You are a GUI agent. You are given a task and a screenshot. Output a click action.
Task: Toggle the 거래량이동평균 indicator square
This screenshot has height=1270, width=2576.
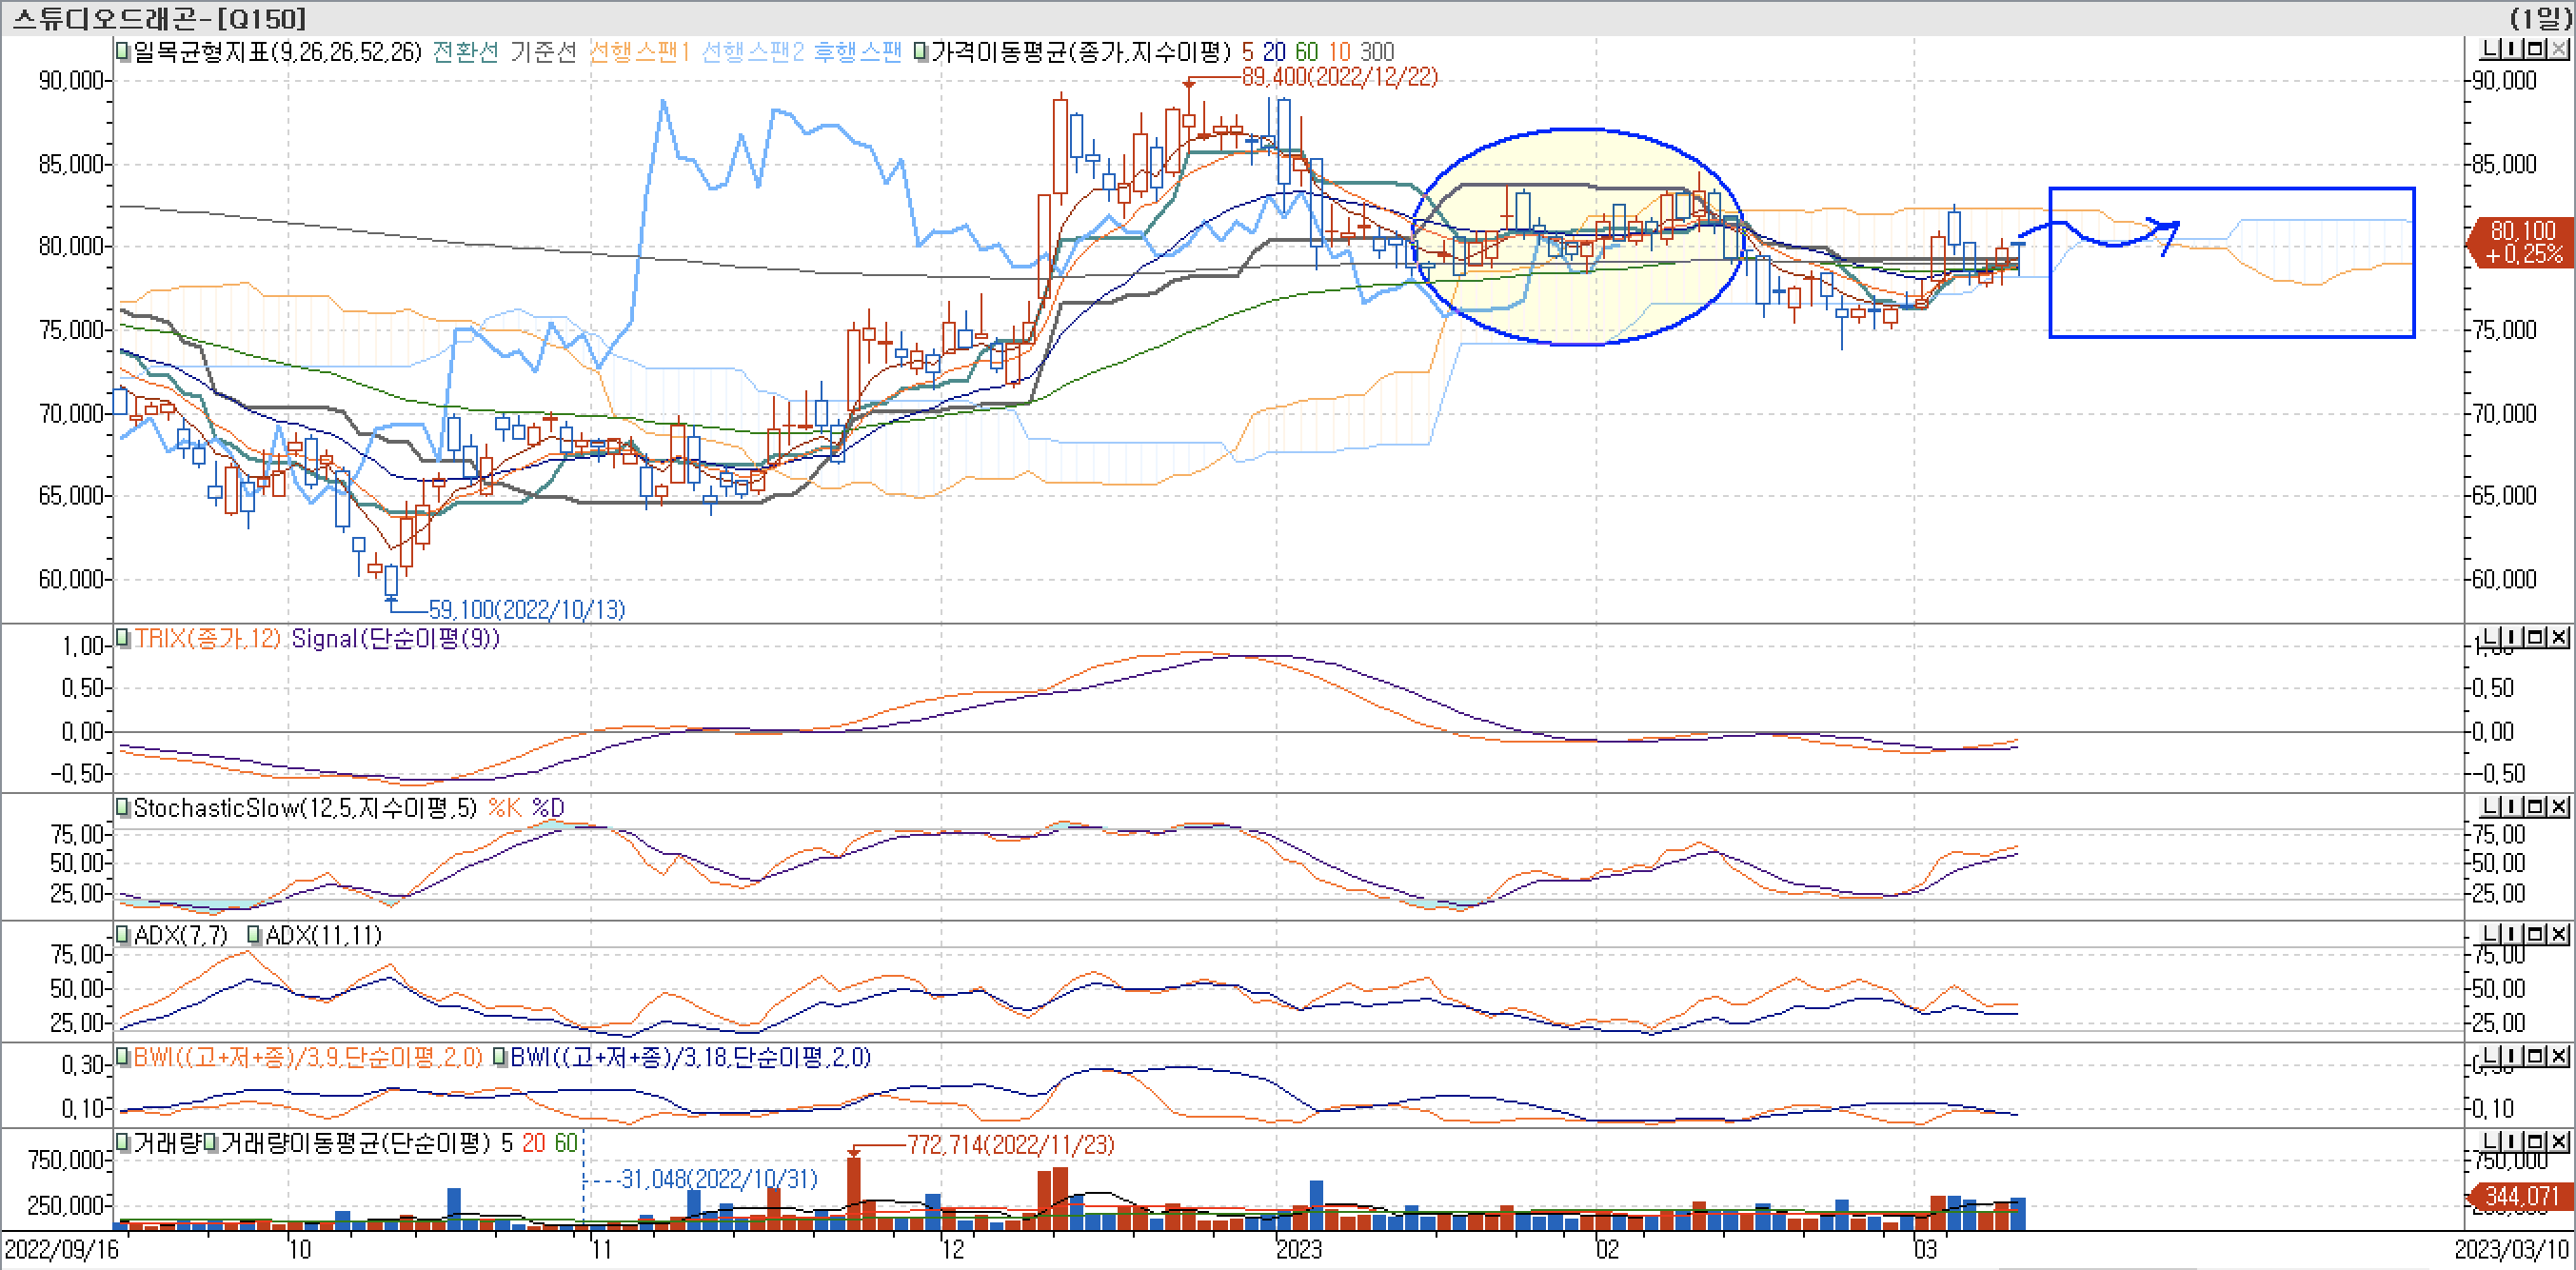tap(211, 1143)
